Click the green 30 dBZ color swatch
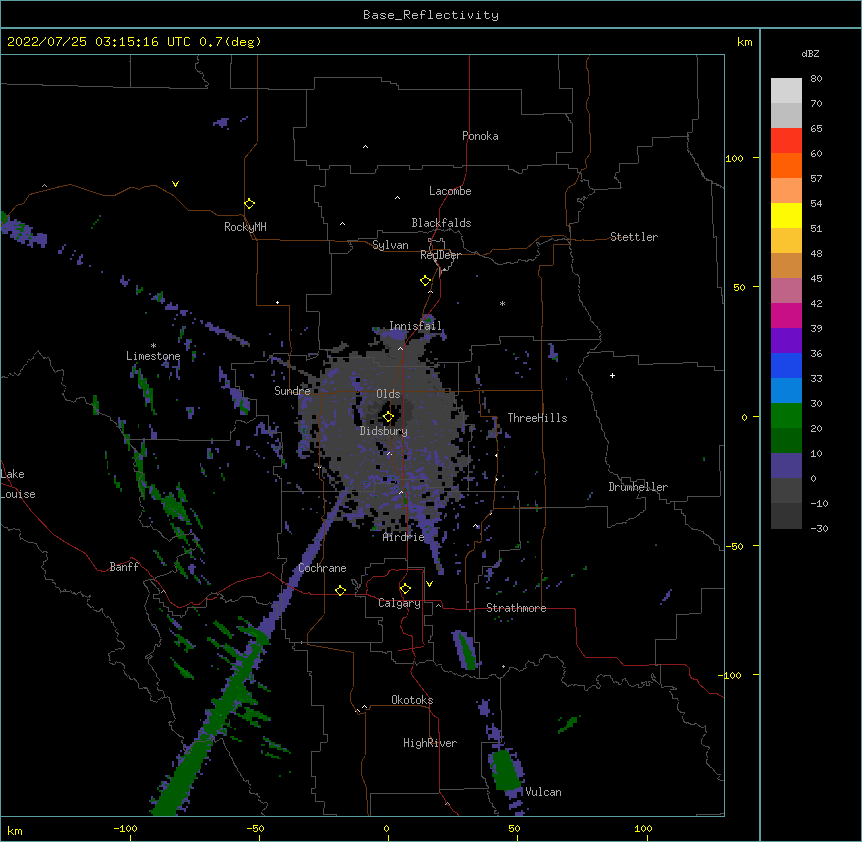This screenshot has width=862, height=842. click(786, 416)
